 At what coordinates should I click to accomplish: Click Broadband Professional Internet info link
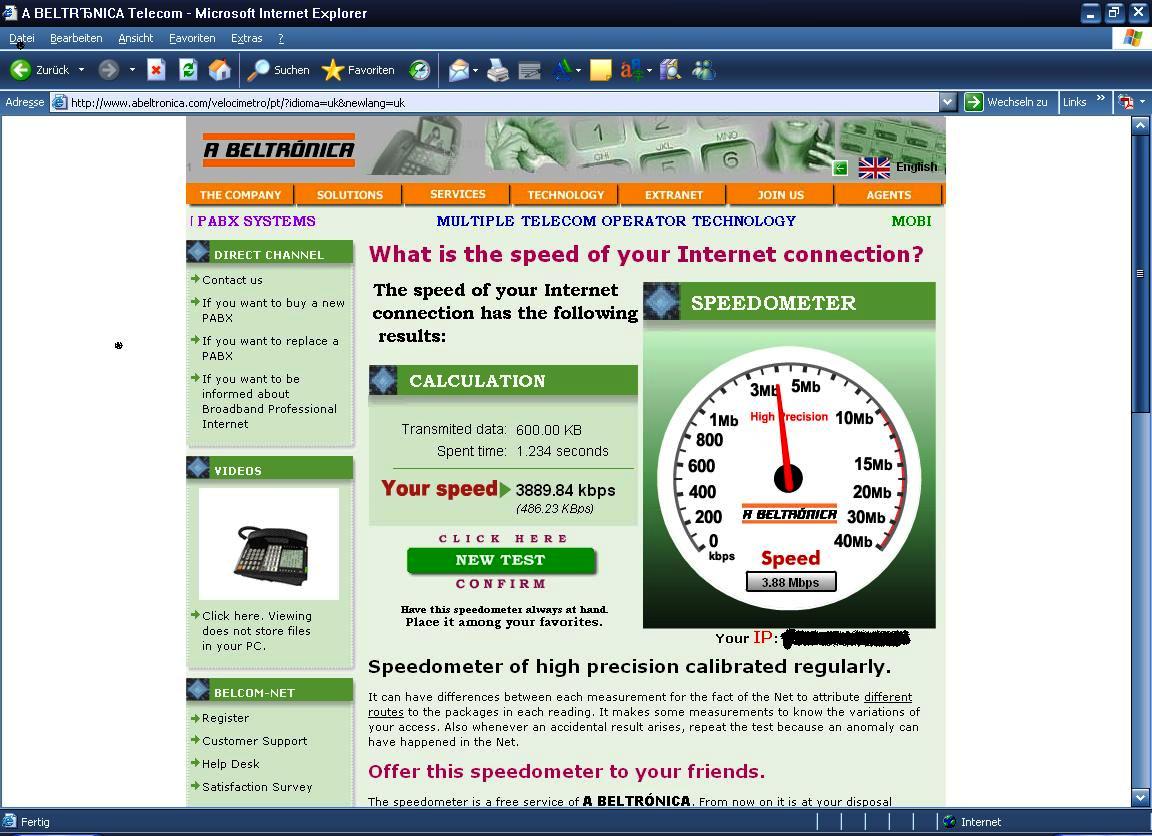[x=269, y=401]
